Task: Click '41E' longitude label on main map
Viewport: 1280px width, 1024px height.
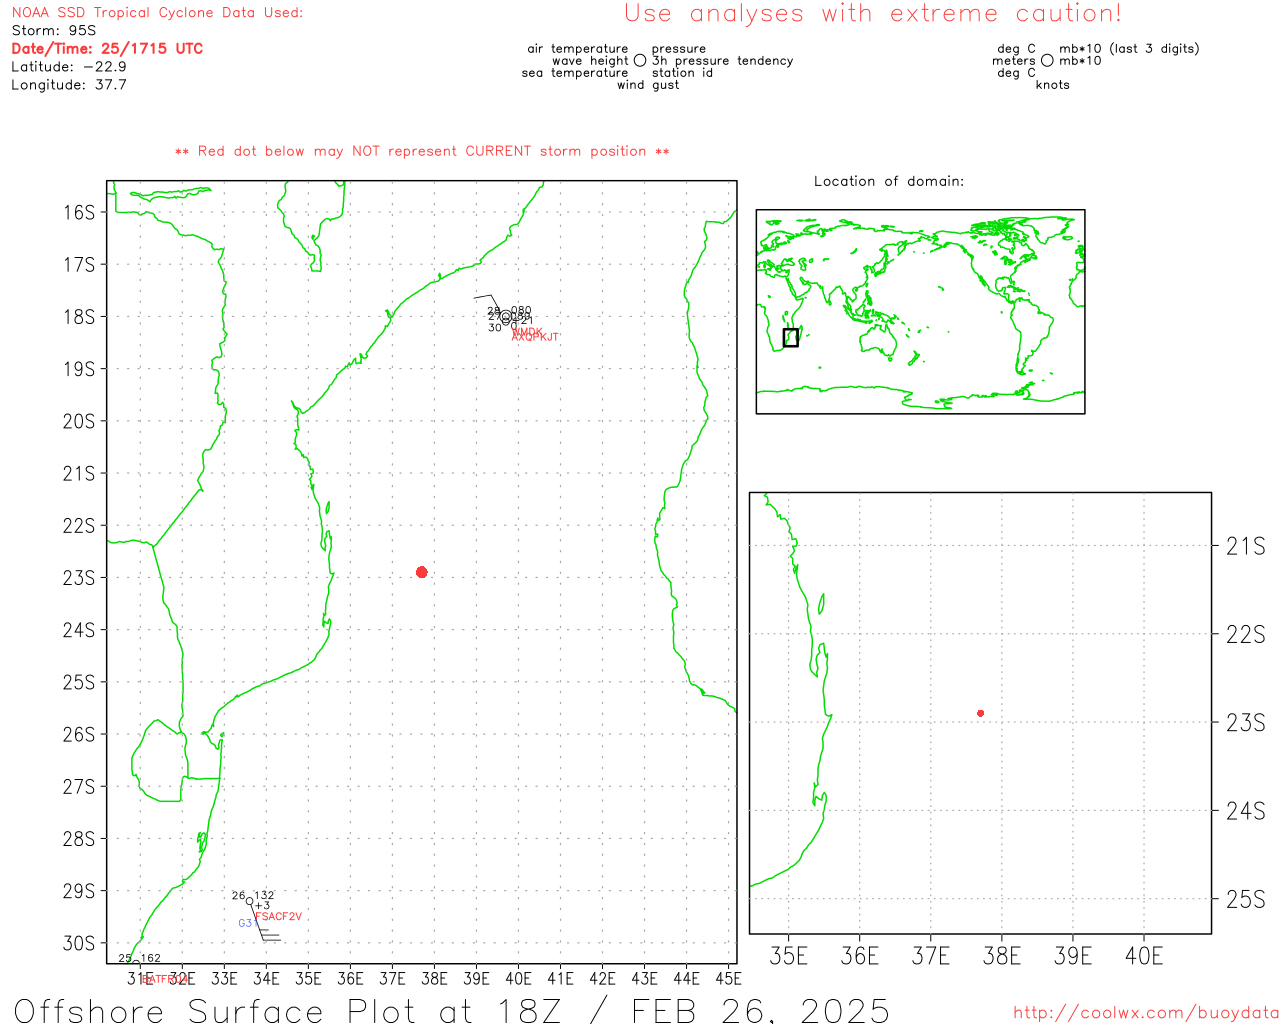Action: click(x=560, y=979)
